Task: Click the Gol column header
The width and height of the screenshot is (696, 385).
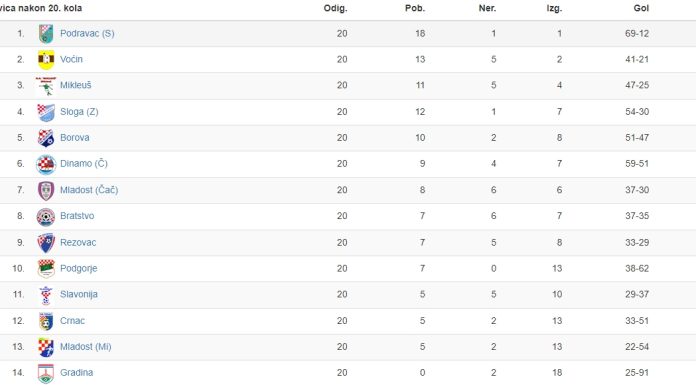Action: (641, 8)
